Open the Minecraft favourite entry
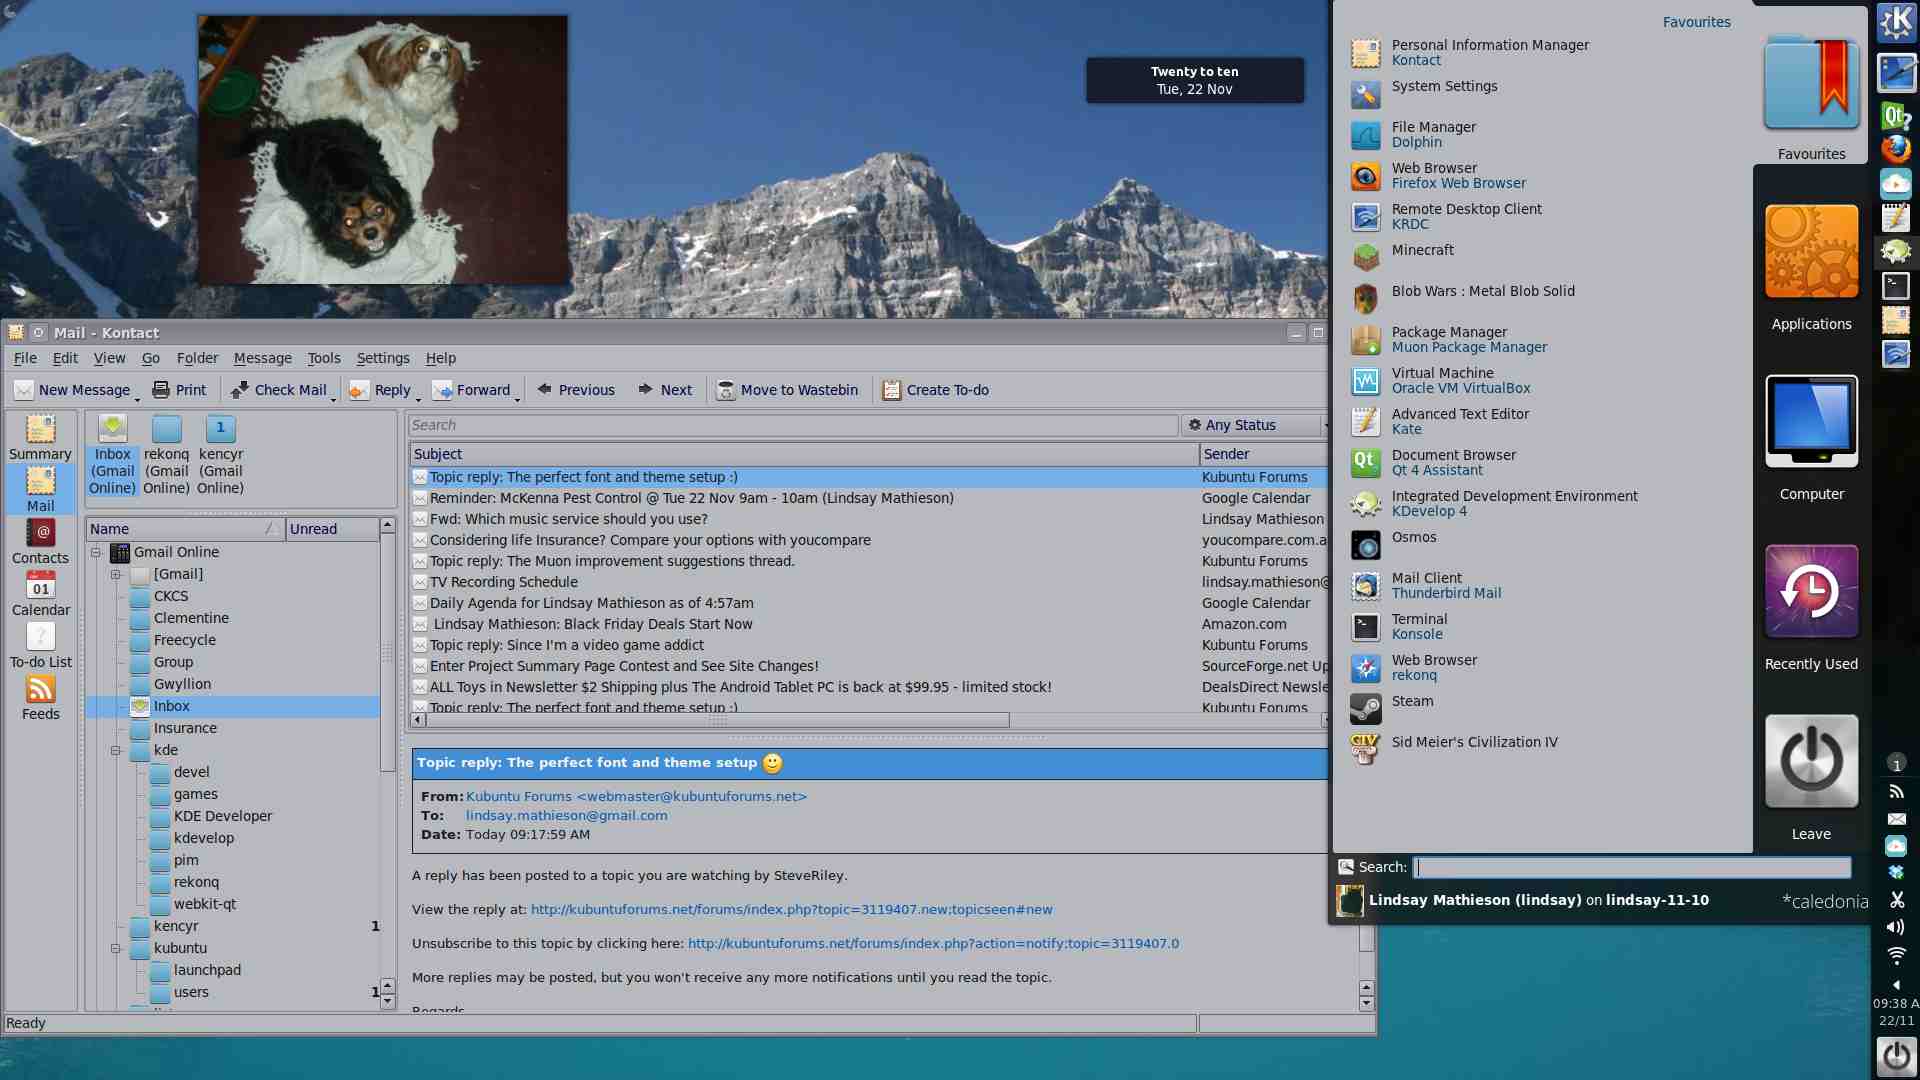The height and width of the screenshot is (1080, 1920). click(1422, 251)
